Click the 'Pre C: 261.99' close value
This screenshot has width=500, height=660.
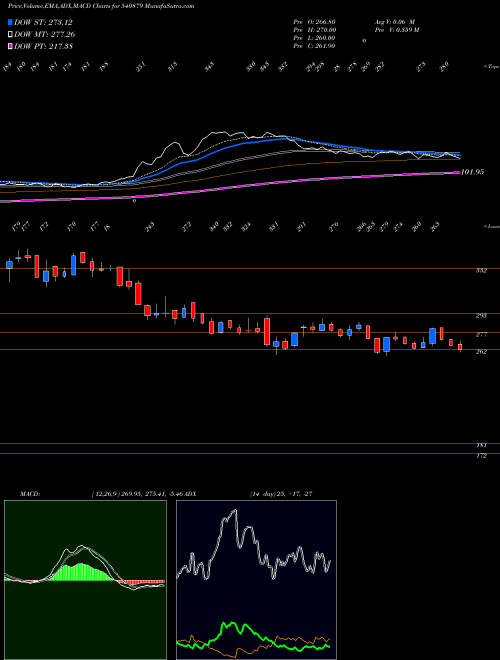[314, 46]
